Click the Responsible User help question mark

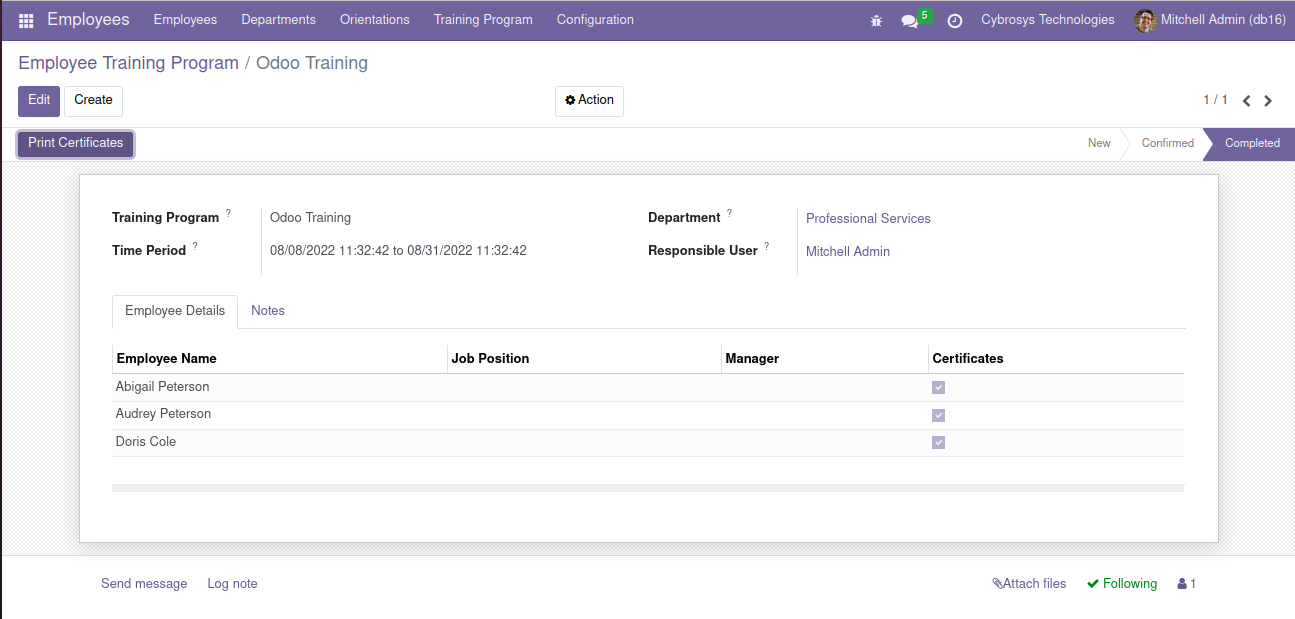pos(767,246)
